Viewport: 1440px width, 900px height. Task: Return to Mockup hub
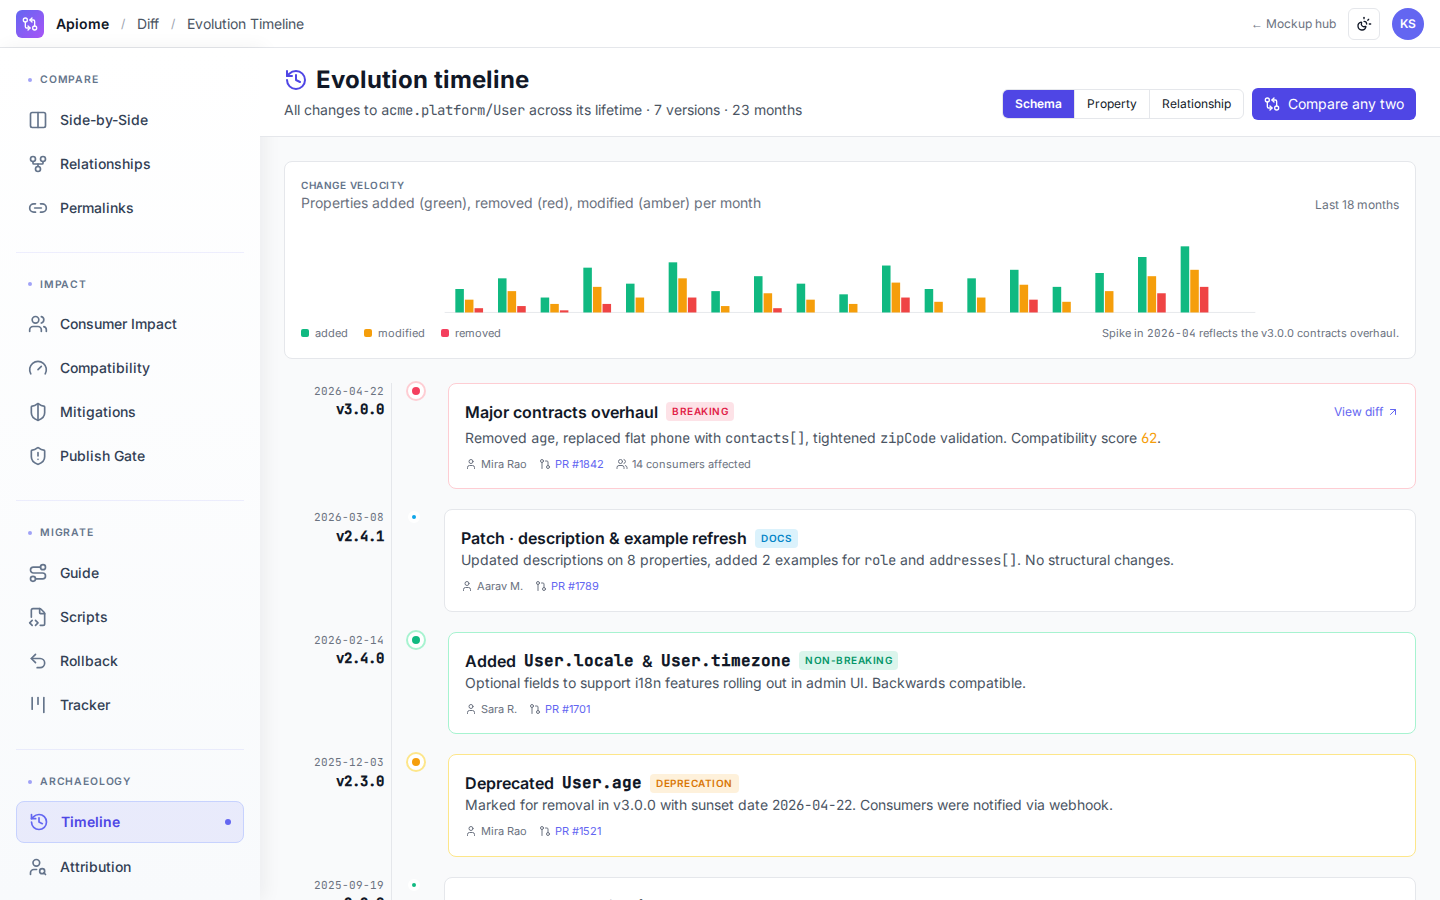click(x=1294, y=24)
